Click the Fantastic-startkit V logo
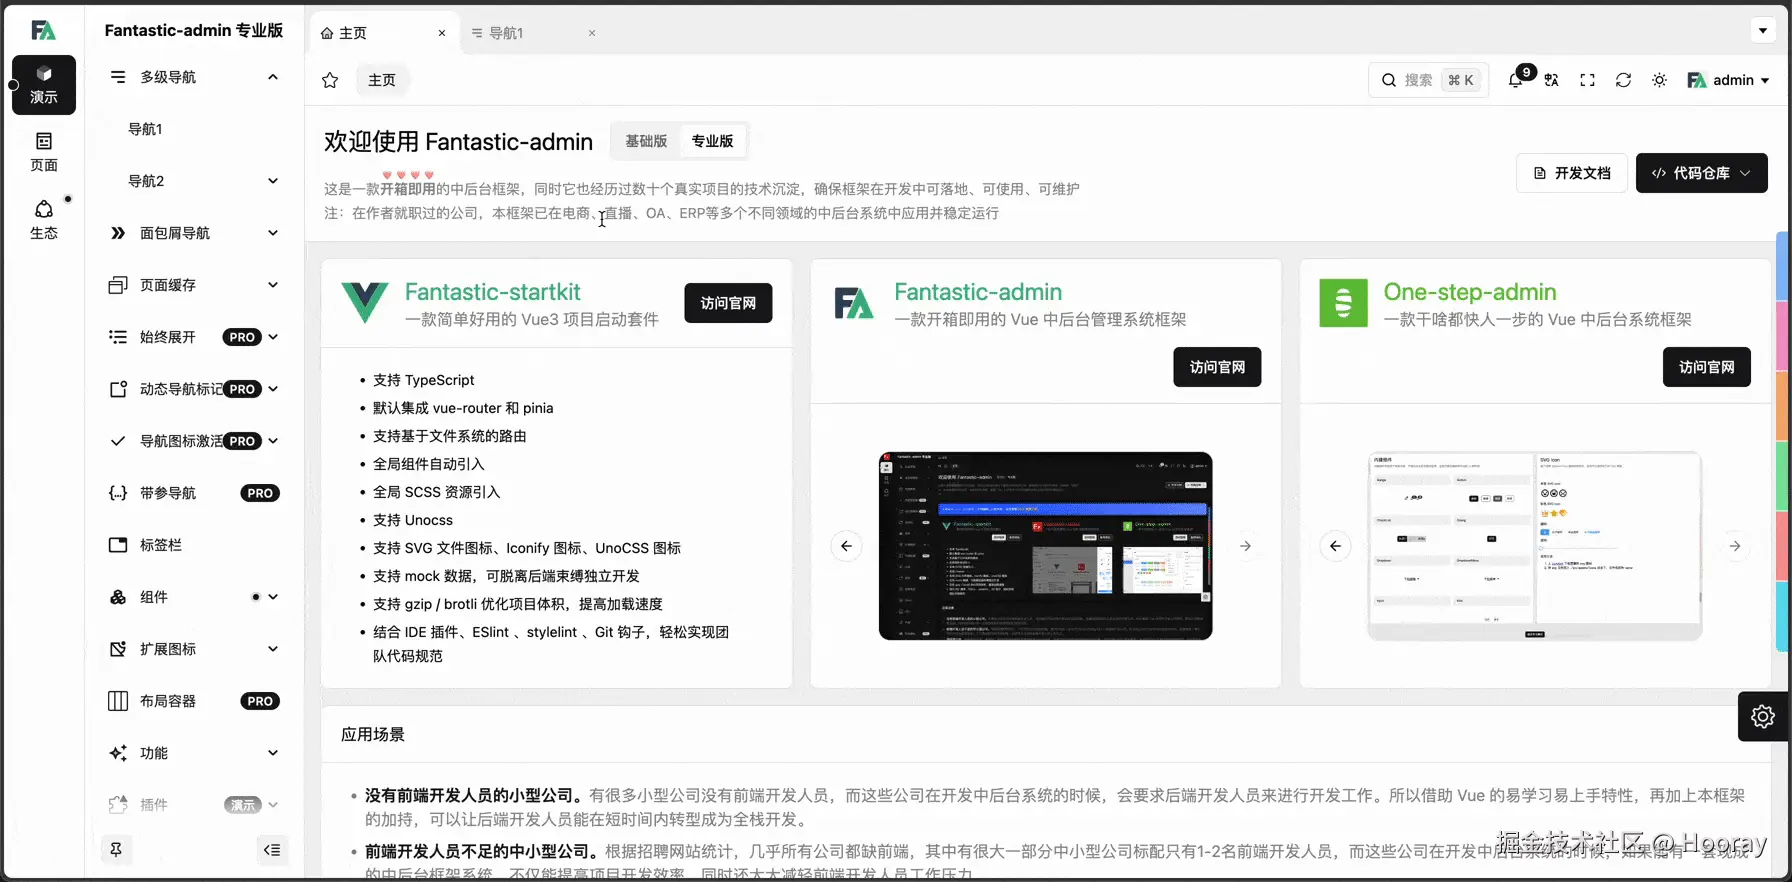The width and height of the screenshot is (1792, 882). coord(365,302)
